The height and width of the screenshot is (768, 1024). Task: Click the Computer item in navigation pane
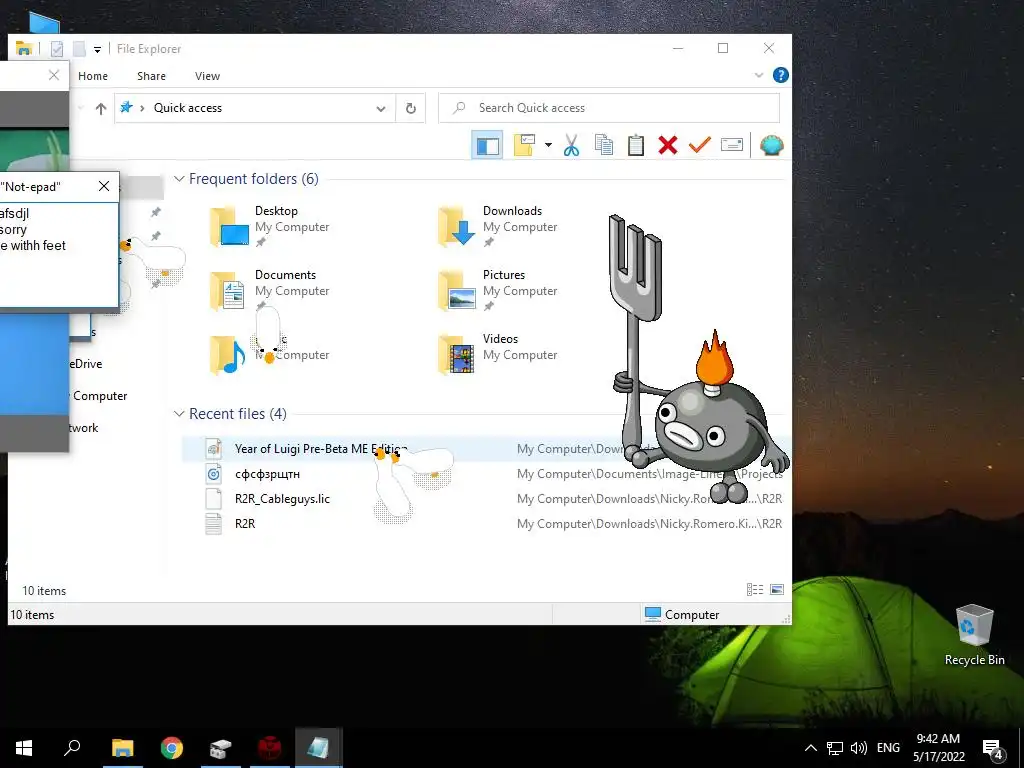(99, 396)
